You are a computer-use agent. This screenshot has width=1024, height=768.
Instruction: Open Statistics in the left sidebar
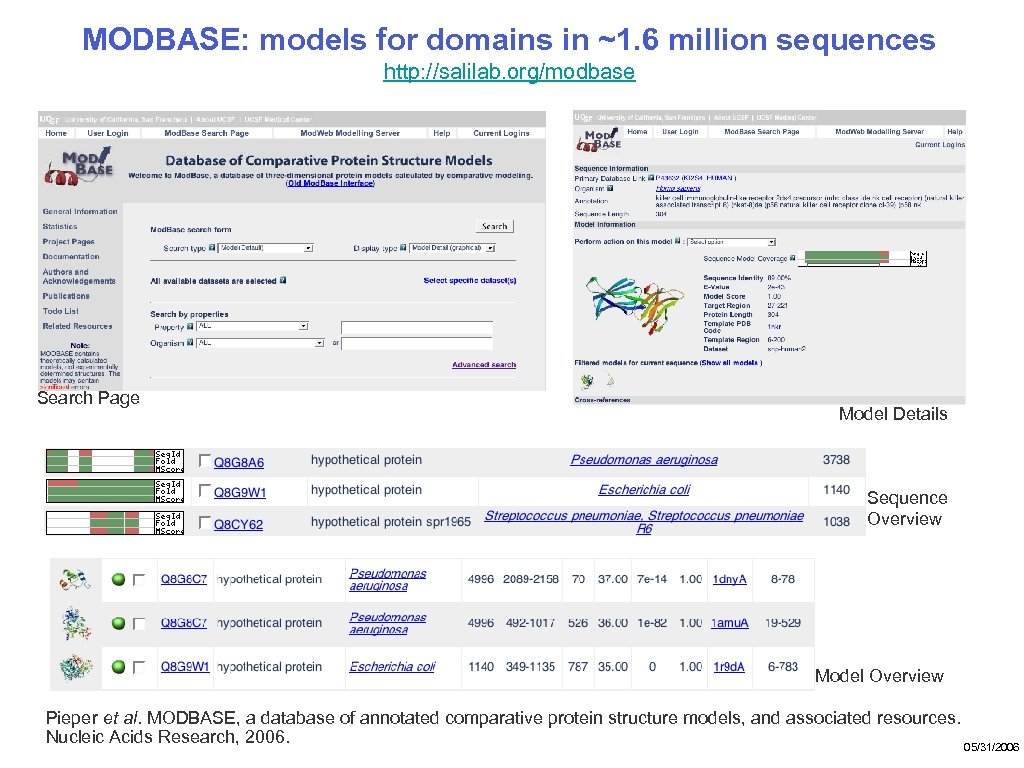(x=60, y=227)
